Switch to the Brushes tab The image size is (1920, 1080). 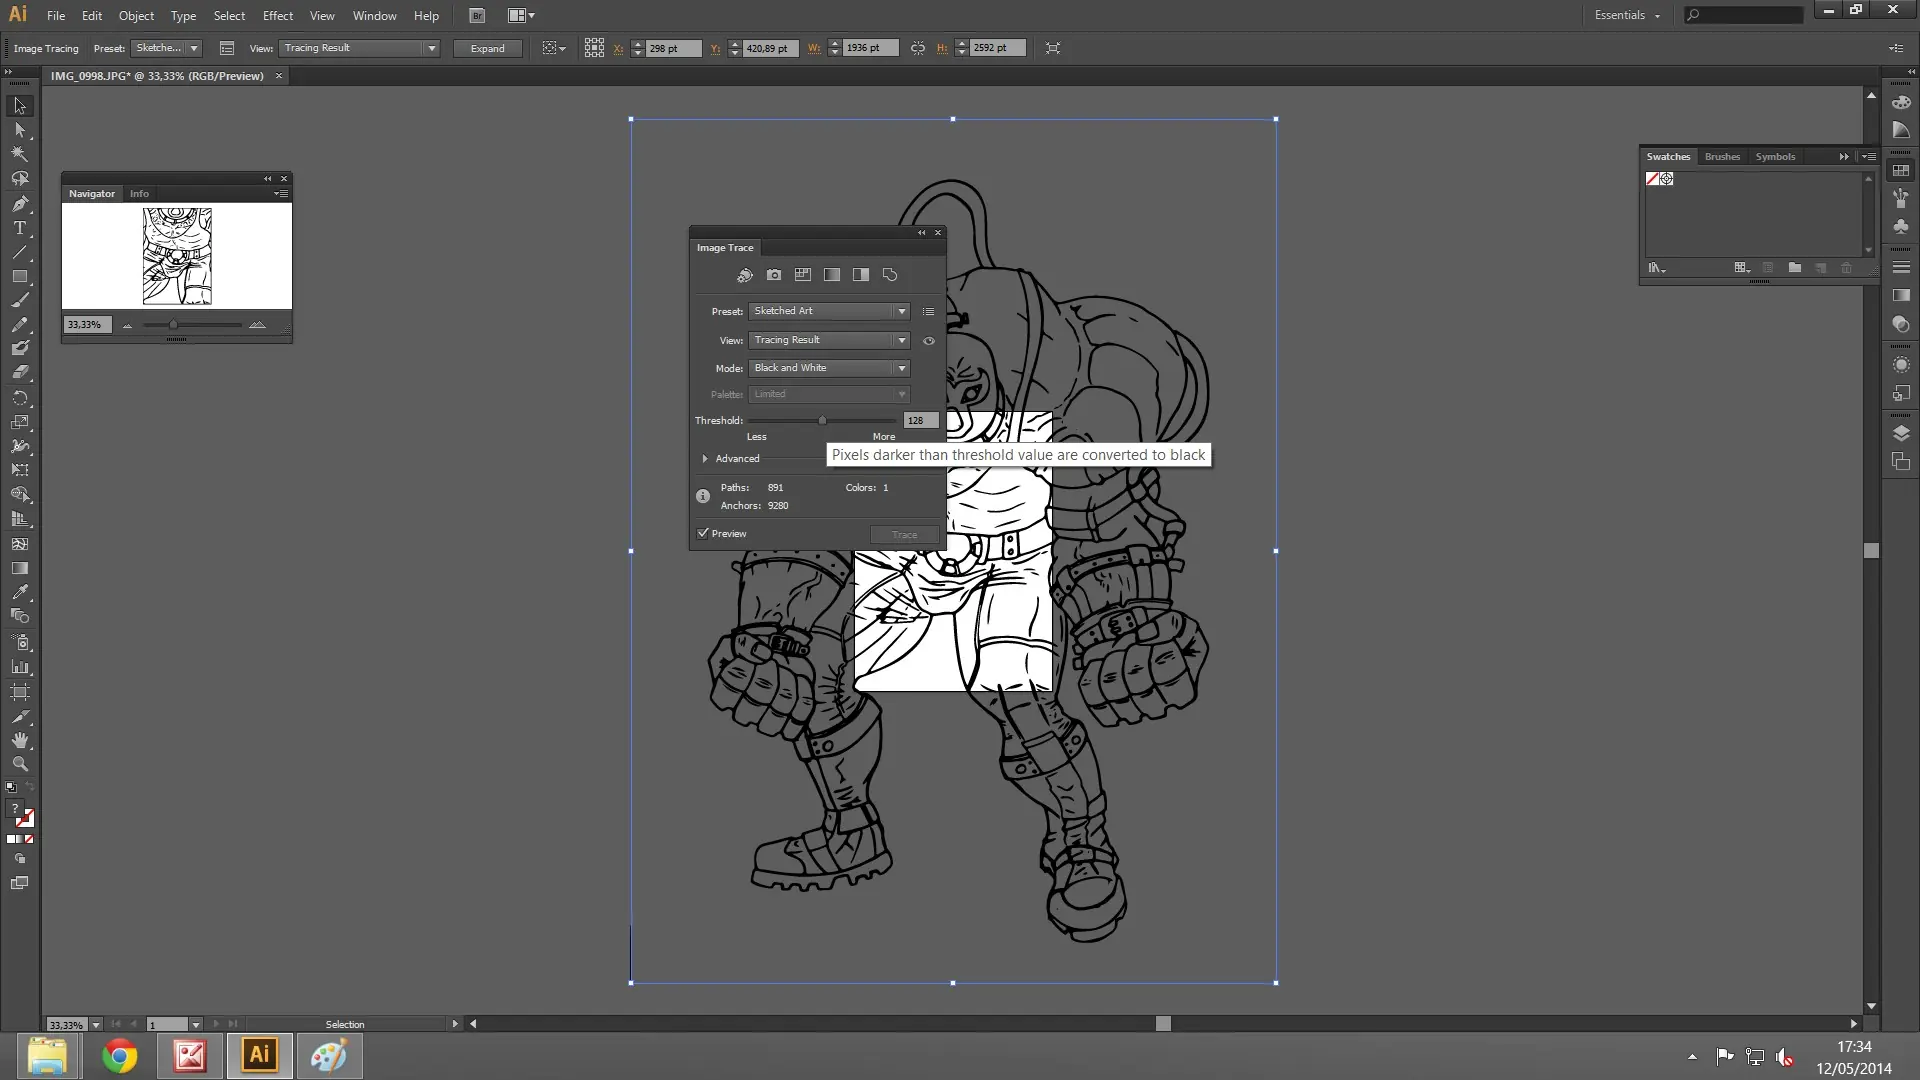1722,157
